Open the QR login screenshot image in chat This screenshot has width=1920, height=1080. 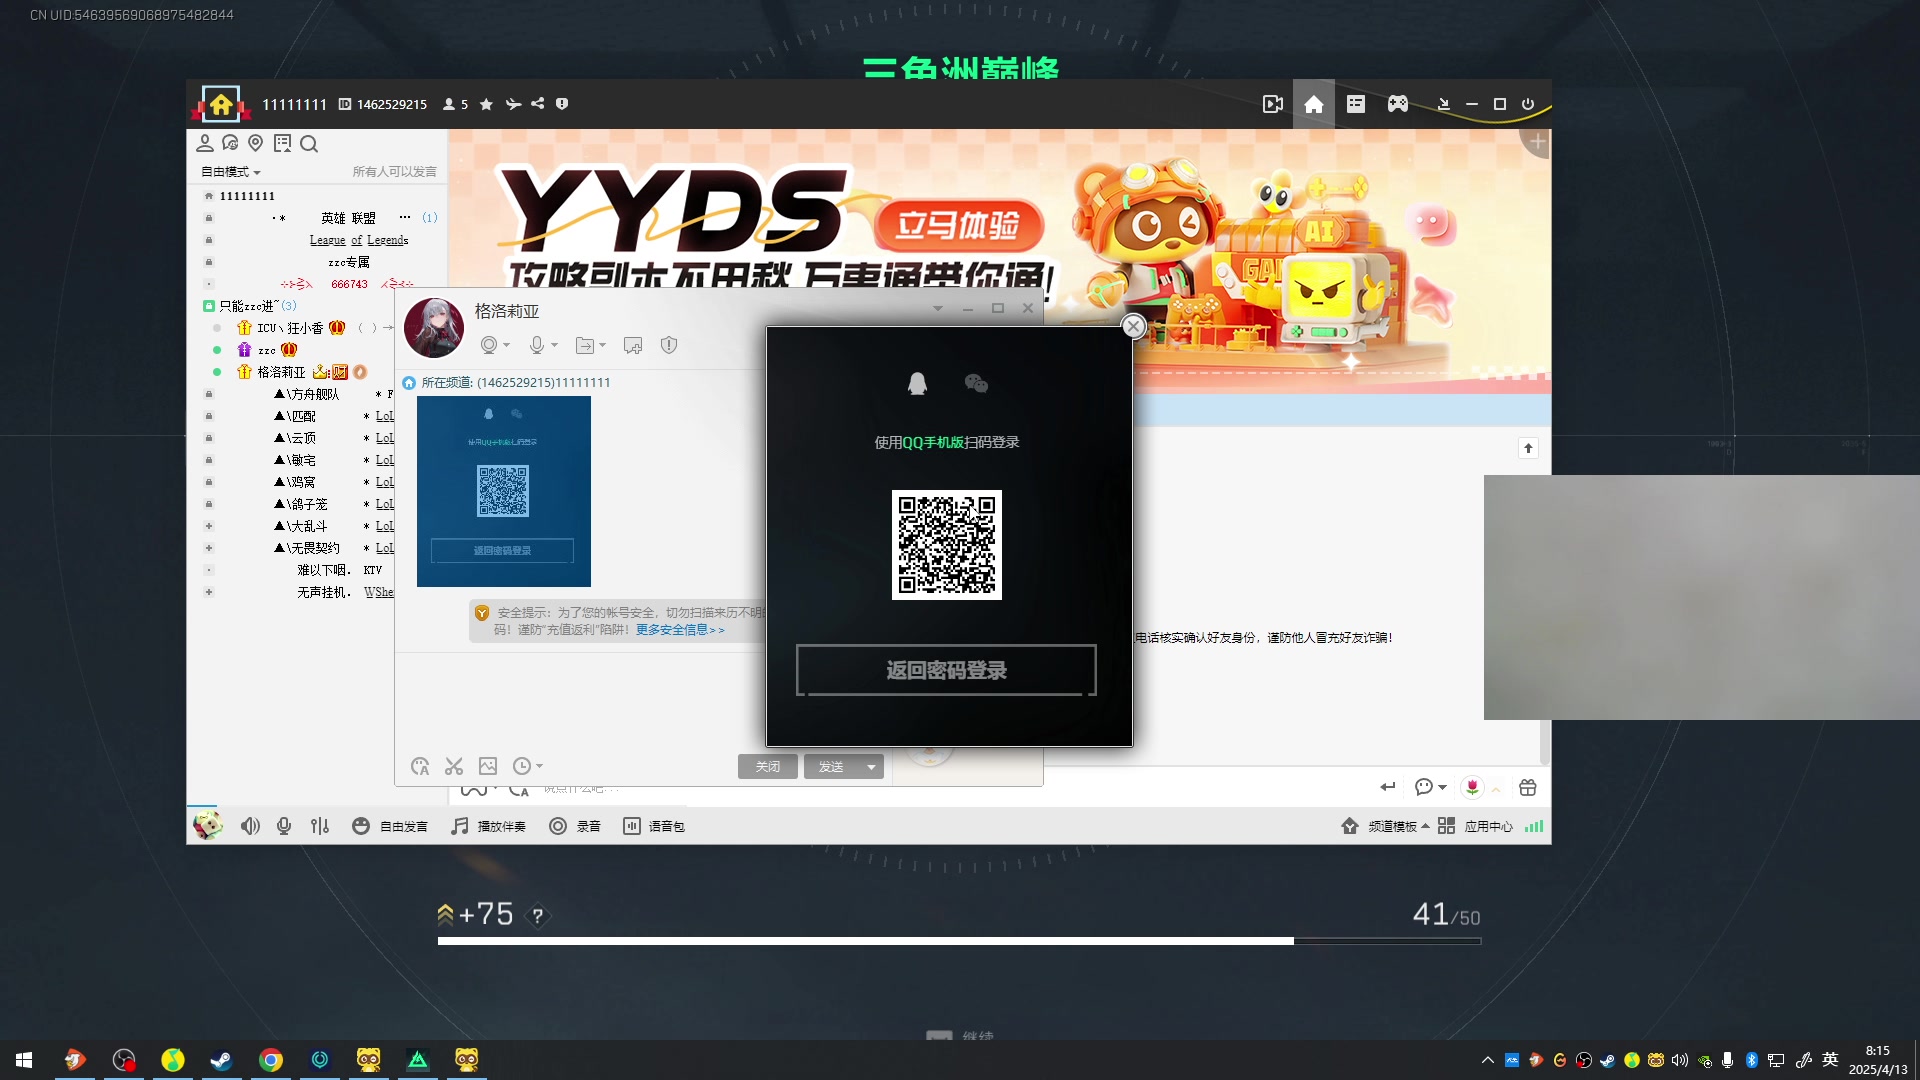504,491
